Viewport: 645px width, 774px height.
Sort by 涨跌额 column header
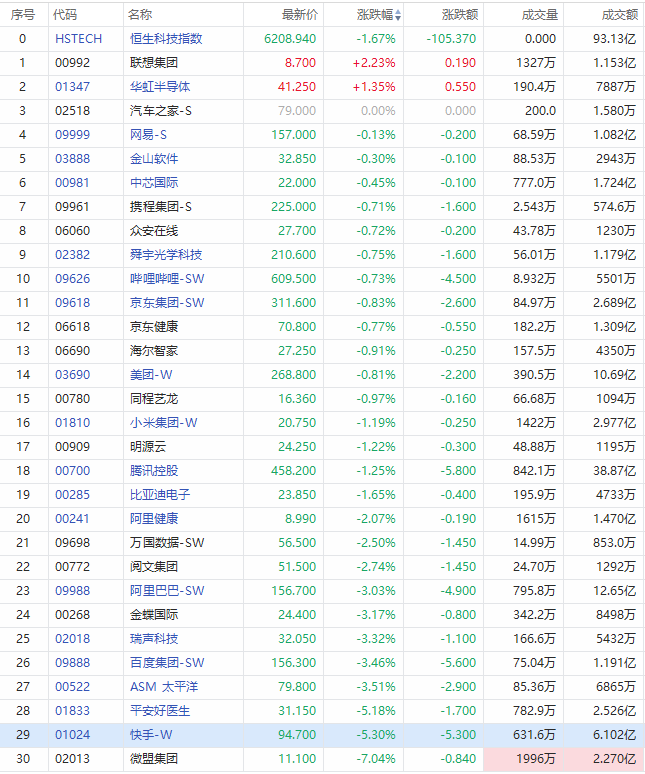tap(460, 15)
